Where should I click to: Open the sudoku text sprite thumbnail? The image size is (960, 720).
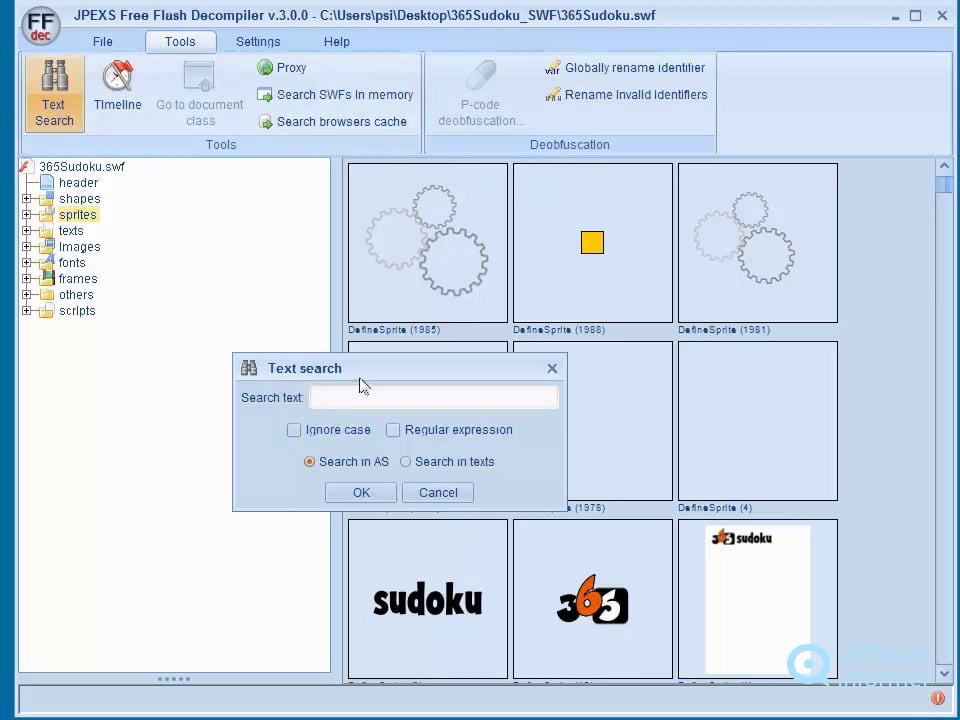[x=428, y=599]
